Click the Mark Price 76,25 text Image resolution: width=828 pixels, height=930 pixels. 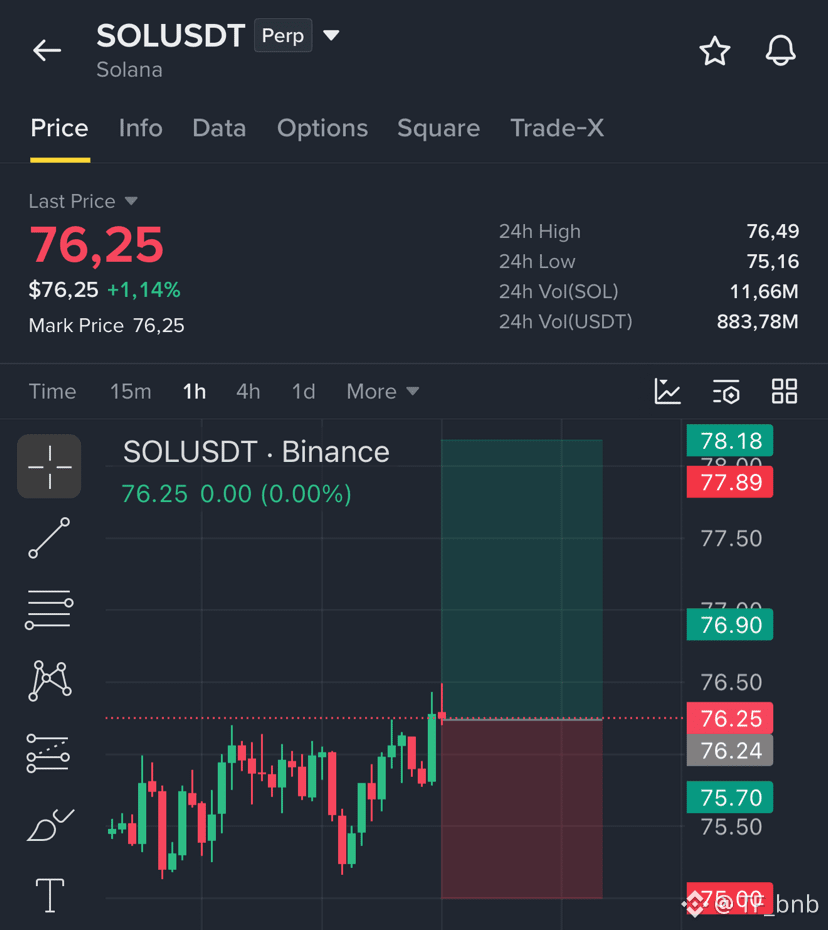(107, 326)
